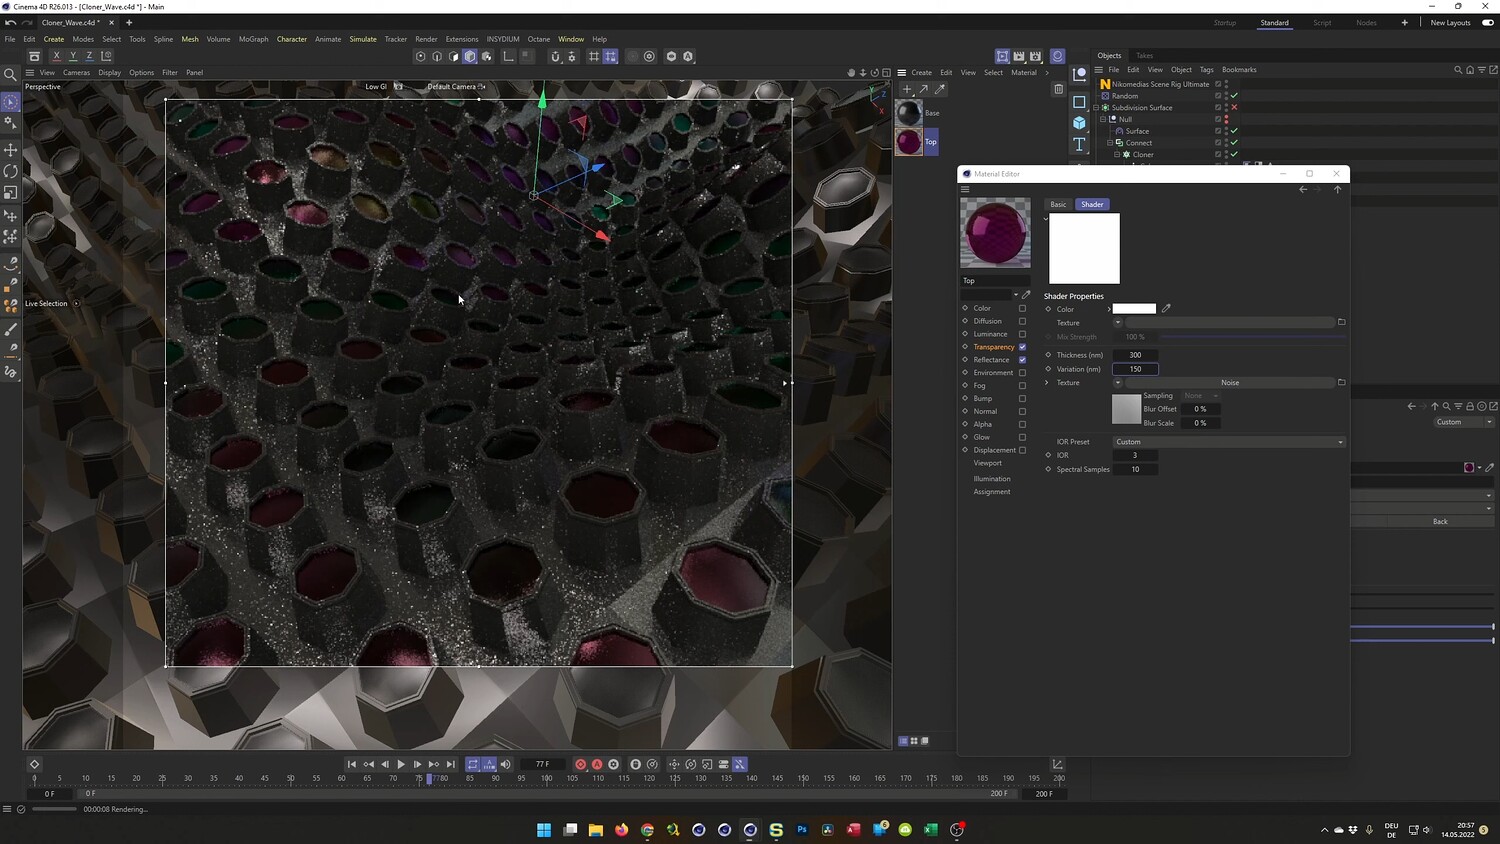Open Photoshop from the Windows taskbar
This screenshot has width=1500, height=844.
802,829
